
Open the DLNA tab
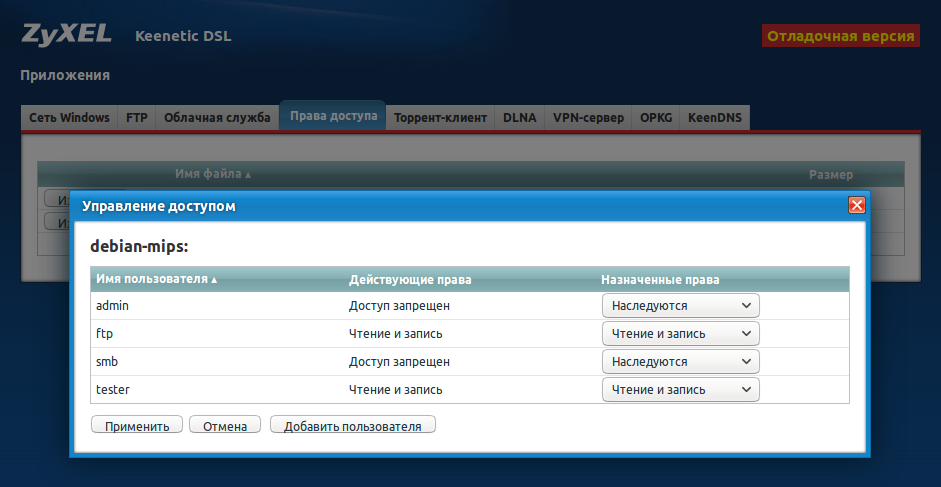click(520, 118)
